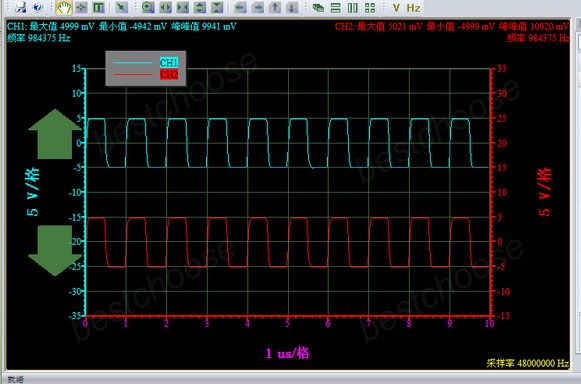Toggle the Hz frequency display button
Screen dimensions: 581x384
(414, 8)
